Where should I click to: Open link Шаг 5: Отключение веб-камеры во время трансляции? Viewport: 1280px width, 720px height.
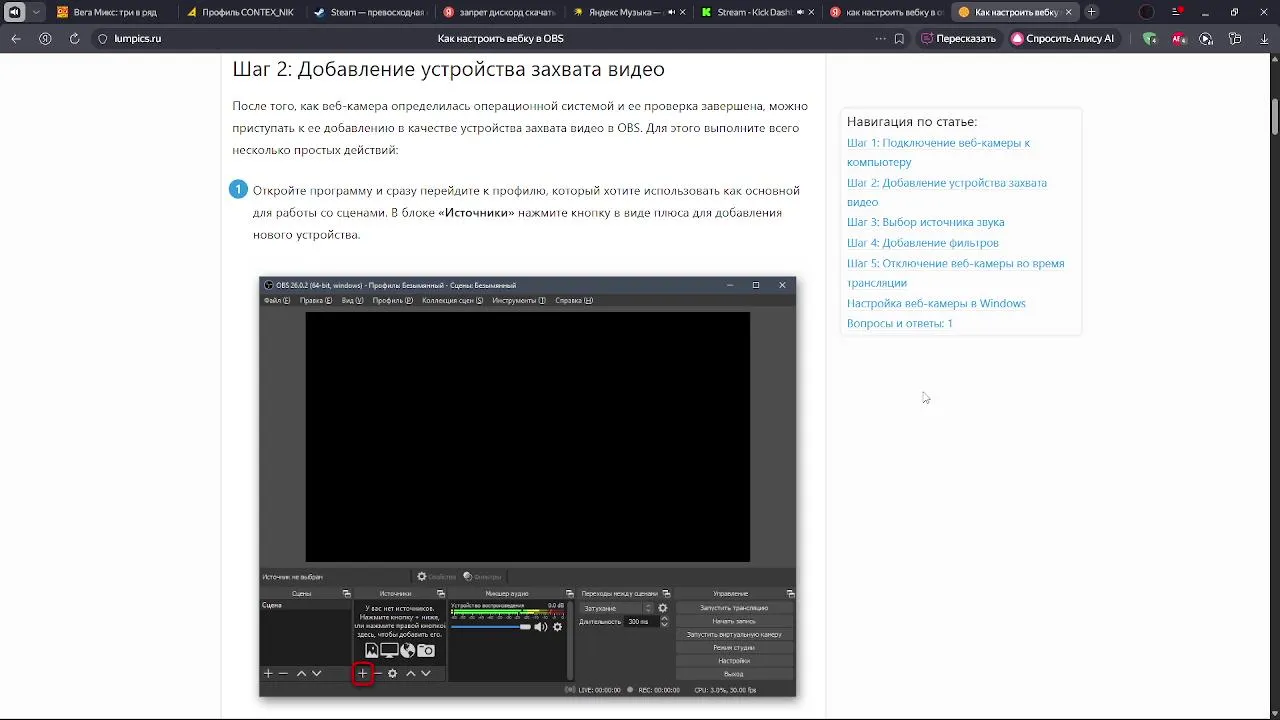coord(955,273)
